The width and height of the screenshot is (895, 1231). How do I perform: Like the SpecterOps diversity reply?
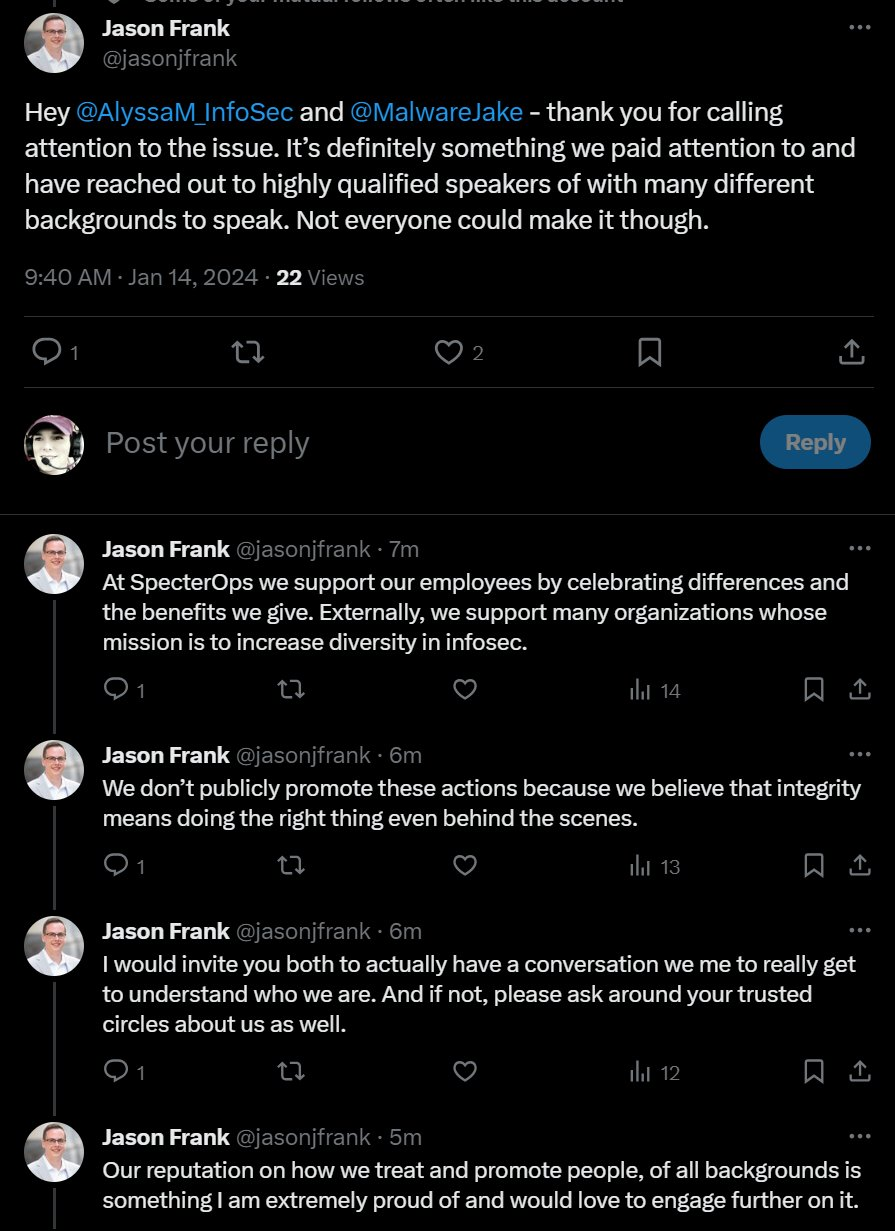coord(465,690)
